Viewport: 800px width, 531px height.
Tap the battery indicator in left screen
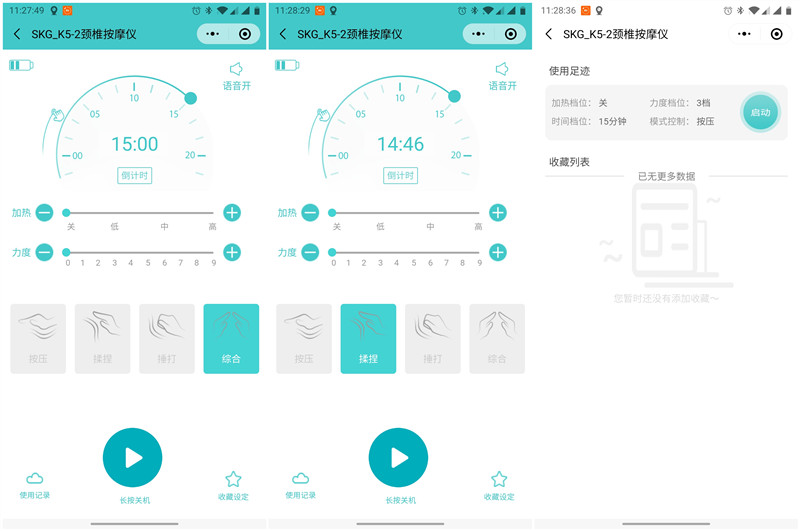[21, 65]
